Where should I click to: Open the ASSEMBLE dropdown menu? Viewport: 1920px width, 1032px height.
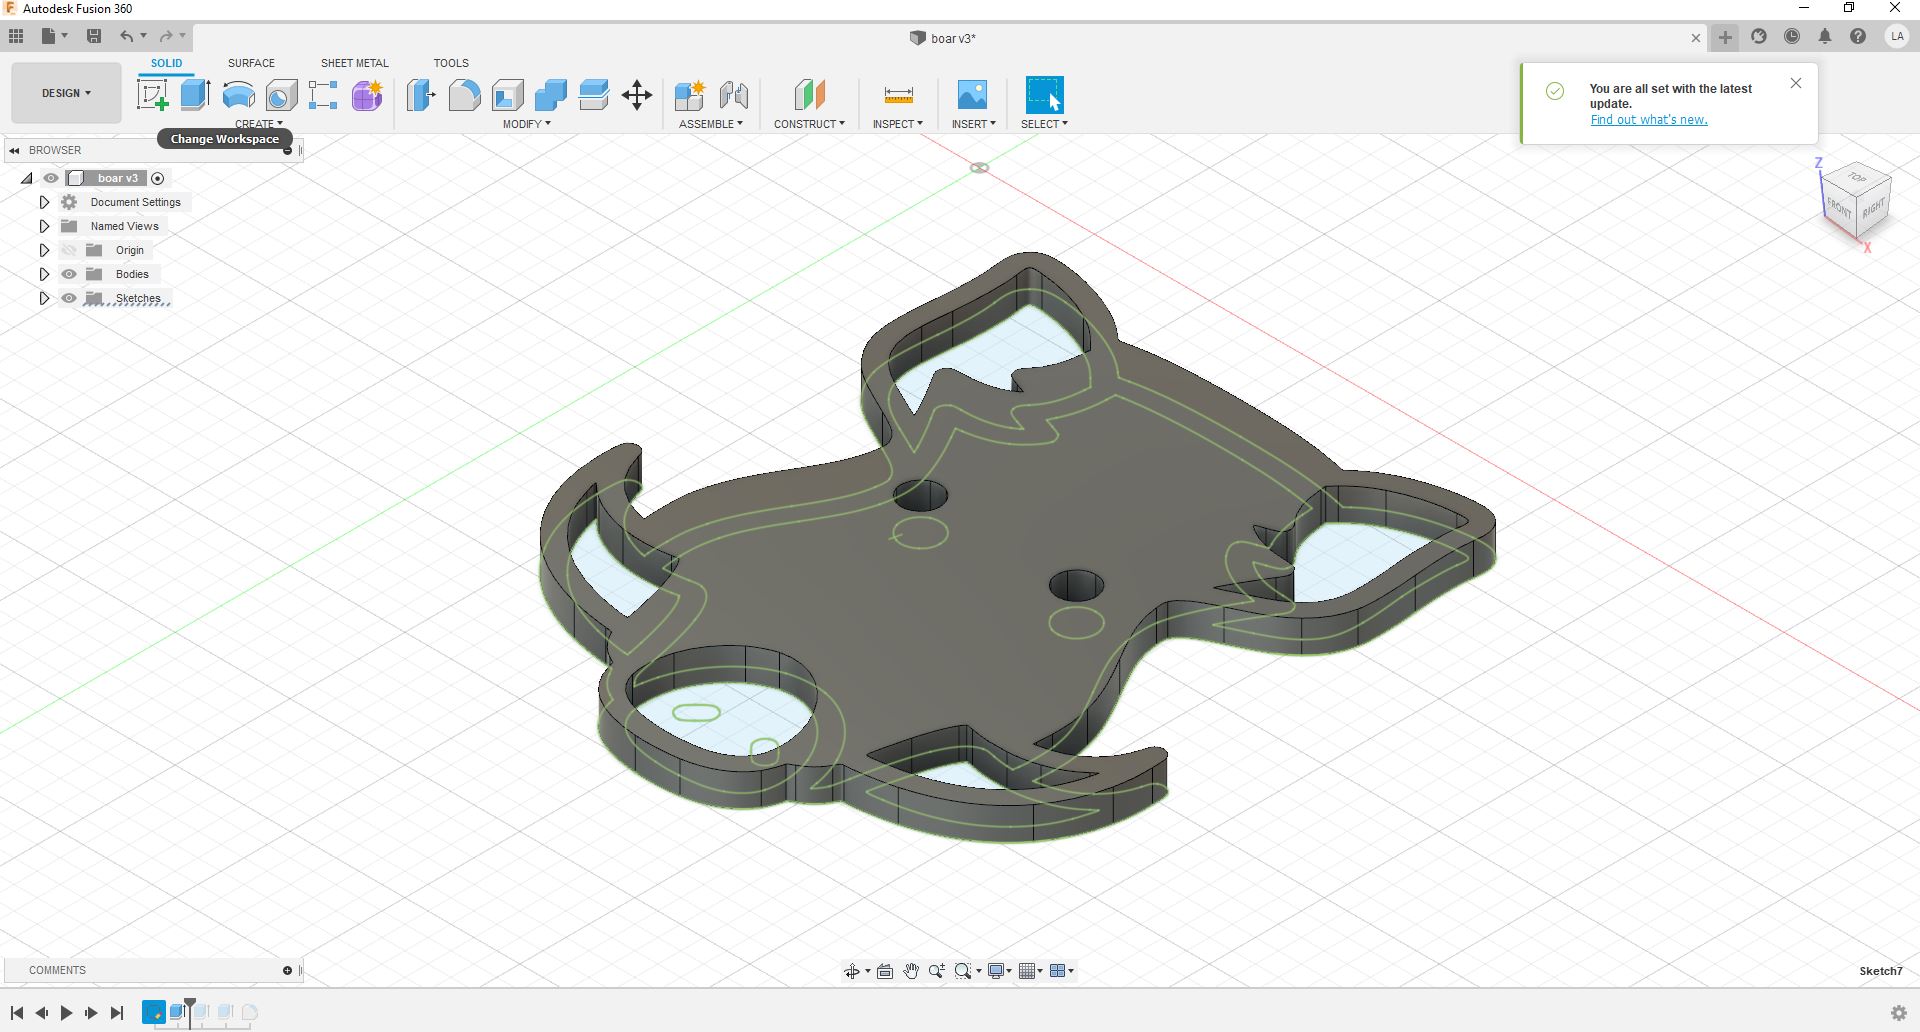[711, 124]
